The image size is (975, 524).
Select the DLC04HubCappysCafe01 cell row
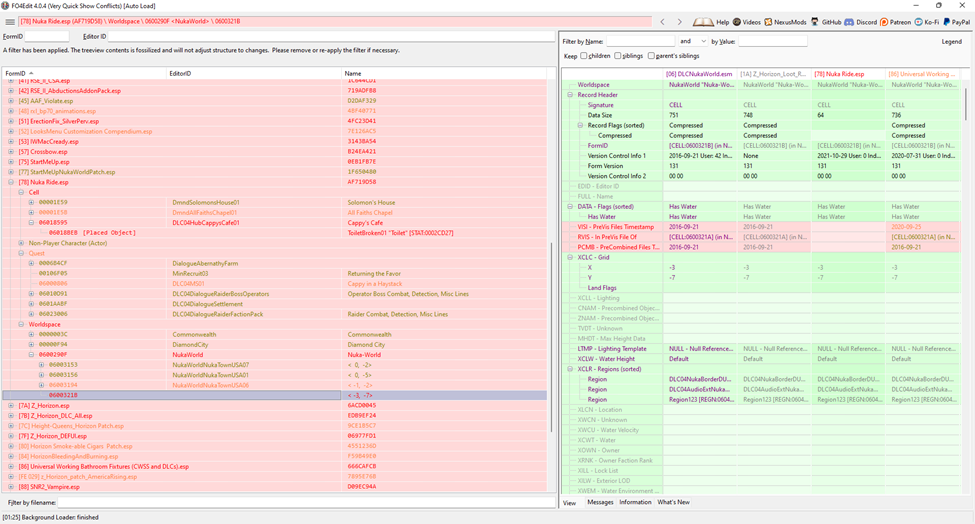point(275,223)
